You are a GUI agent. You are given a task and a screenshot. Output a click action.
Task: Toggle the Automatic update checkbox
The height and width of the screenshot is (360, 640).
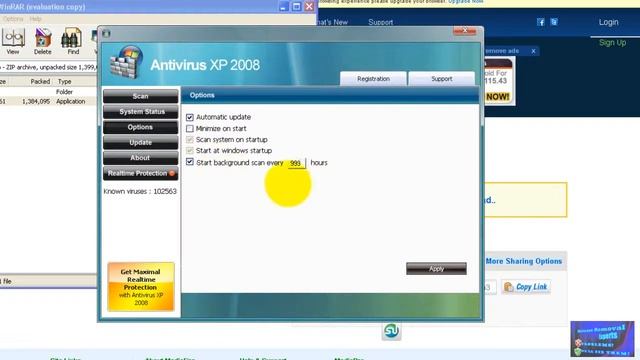(190, 117)
